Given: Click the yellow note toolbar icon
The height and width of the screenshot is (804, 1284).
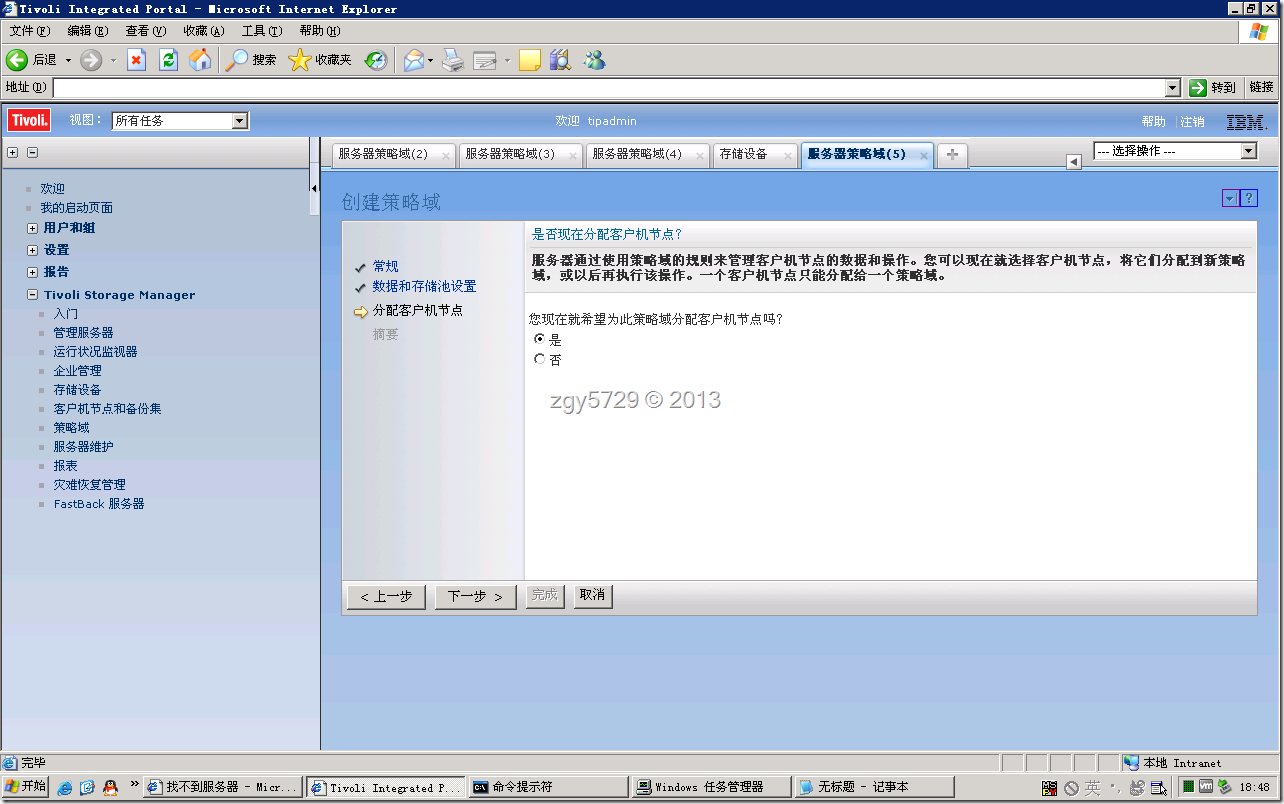Looking at the screenshot, I should click(530, 60).
